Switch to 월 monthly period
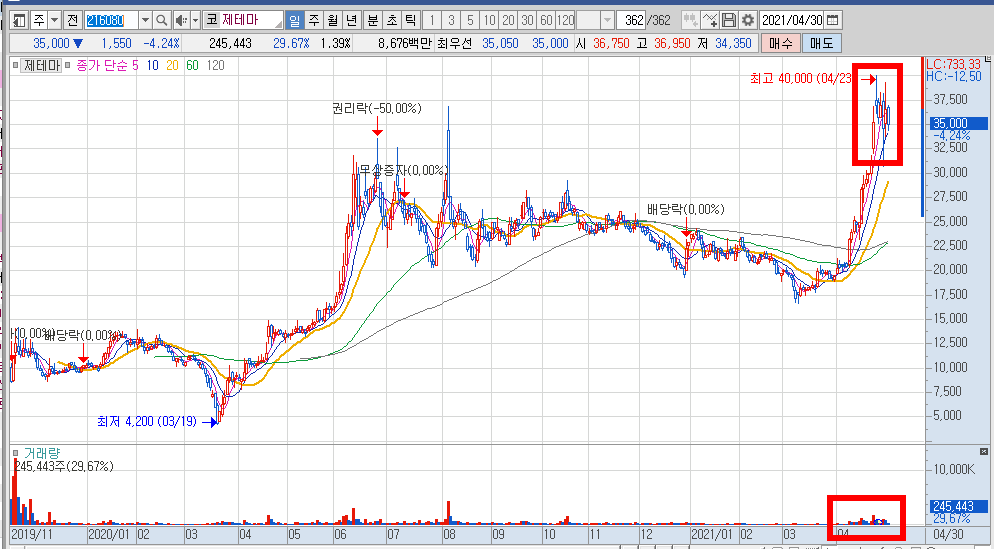The width and height of the screenshot is (994, 549). click(x=332, y=20)
